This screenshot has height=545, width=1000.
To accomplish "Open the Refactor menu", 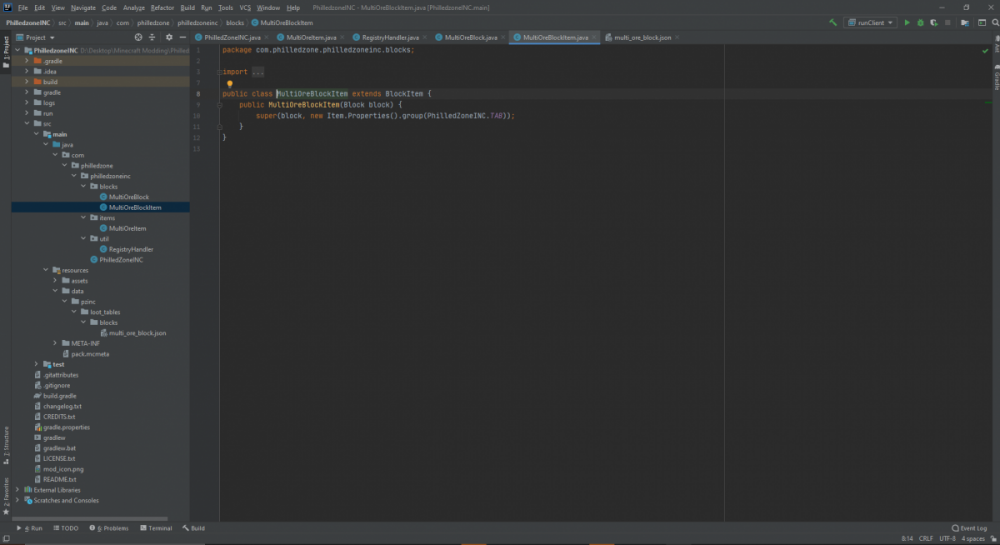I will (x=162, y=8).
